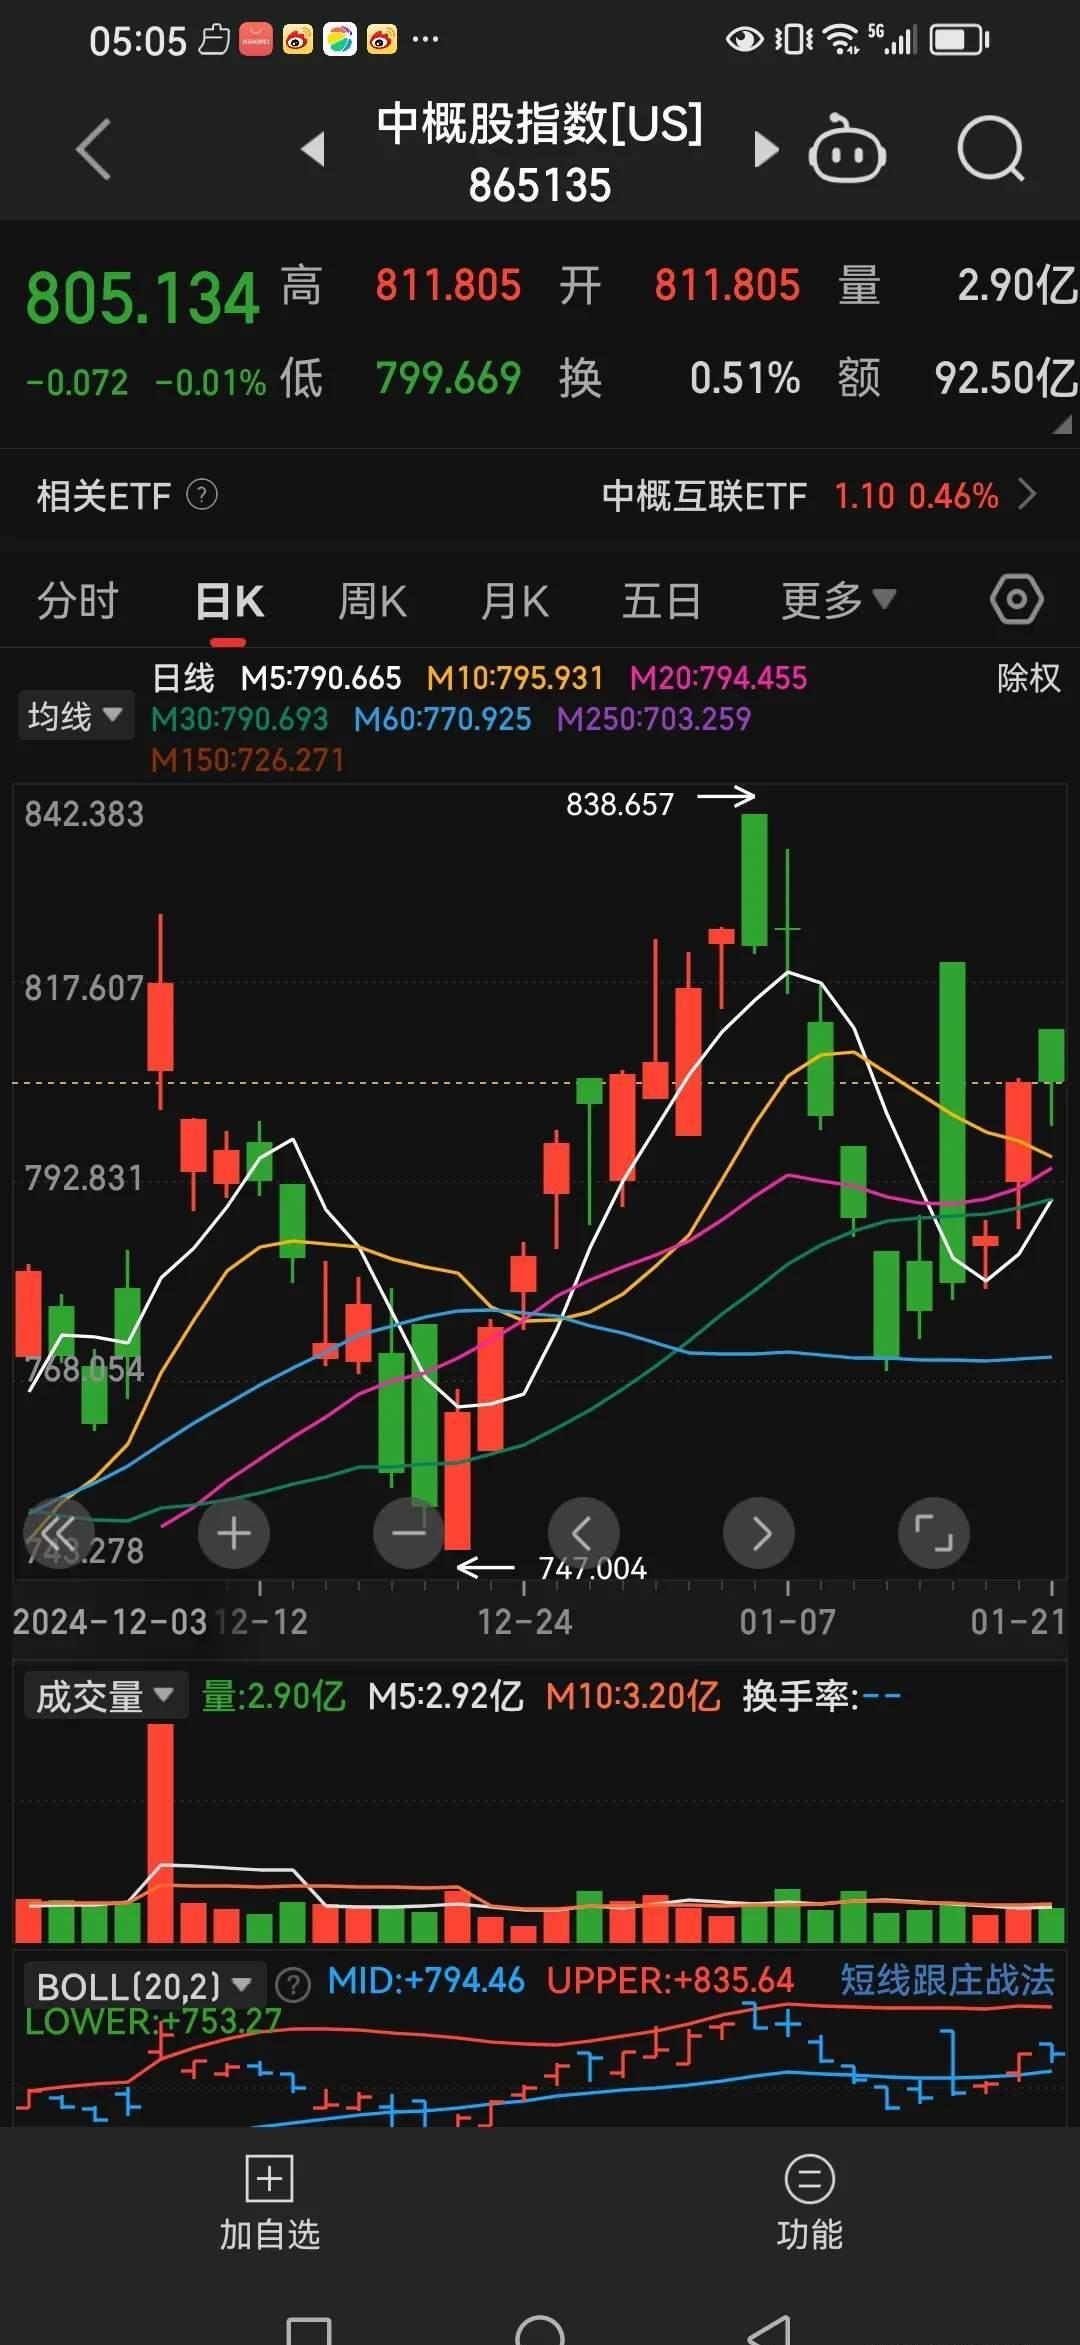Switch to next stock with right triangle

(x=765, y=150)
